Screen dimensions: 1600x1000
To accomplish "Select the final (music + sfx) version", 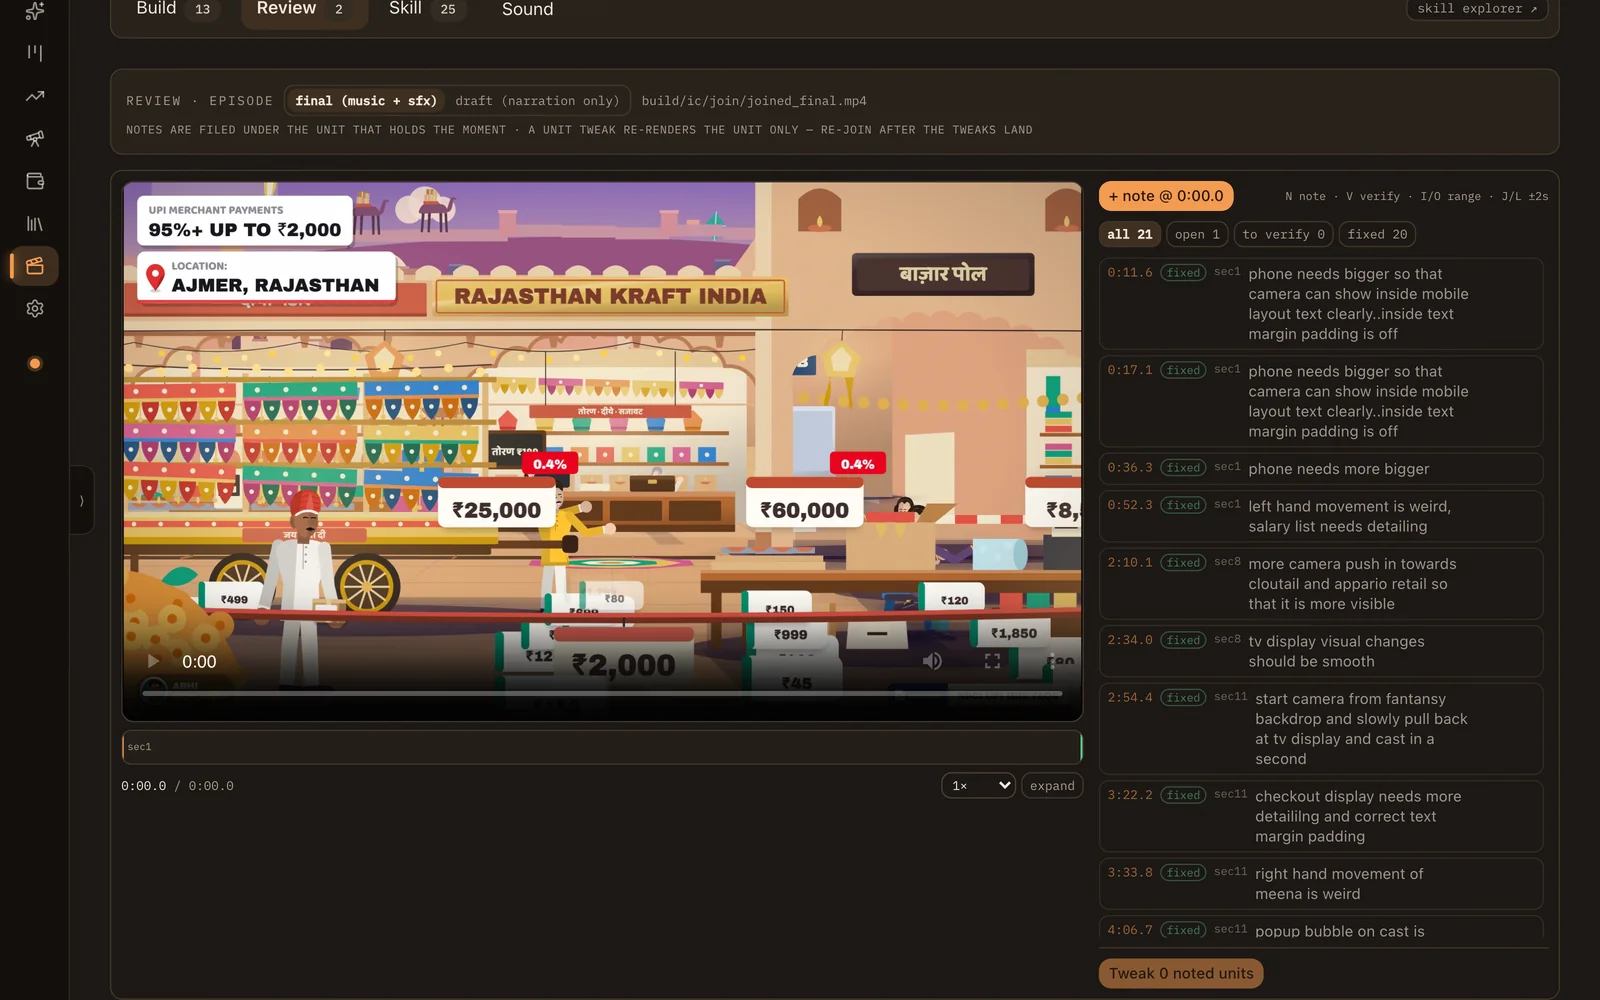I will 366,101.
